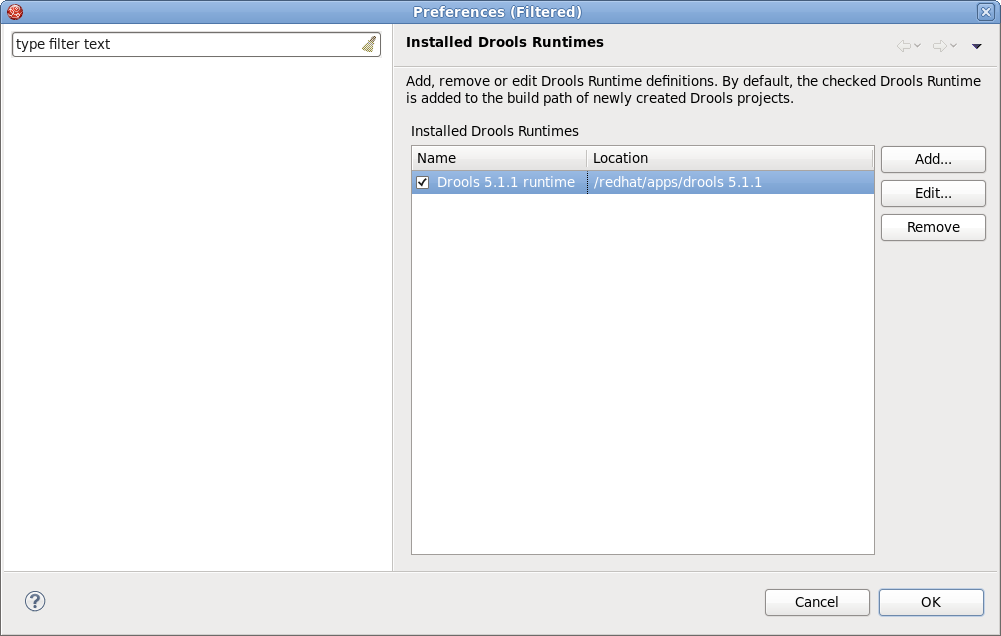1001x636 pixels.
Task: Confirm with the OK button
Action: click(931, 602)
